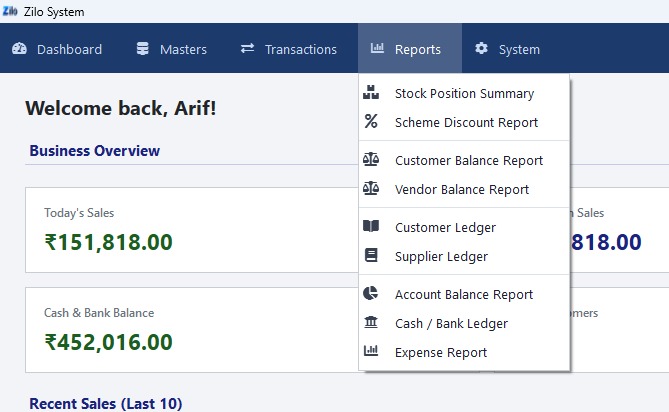Choose Cash / Bank Ledger

point(464,323)
